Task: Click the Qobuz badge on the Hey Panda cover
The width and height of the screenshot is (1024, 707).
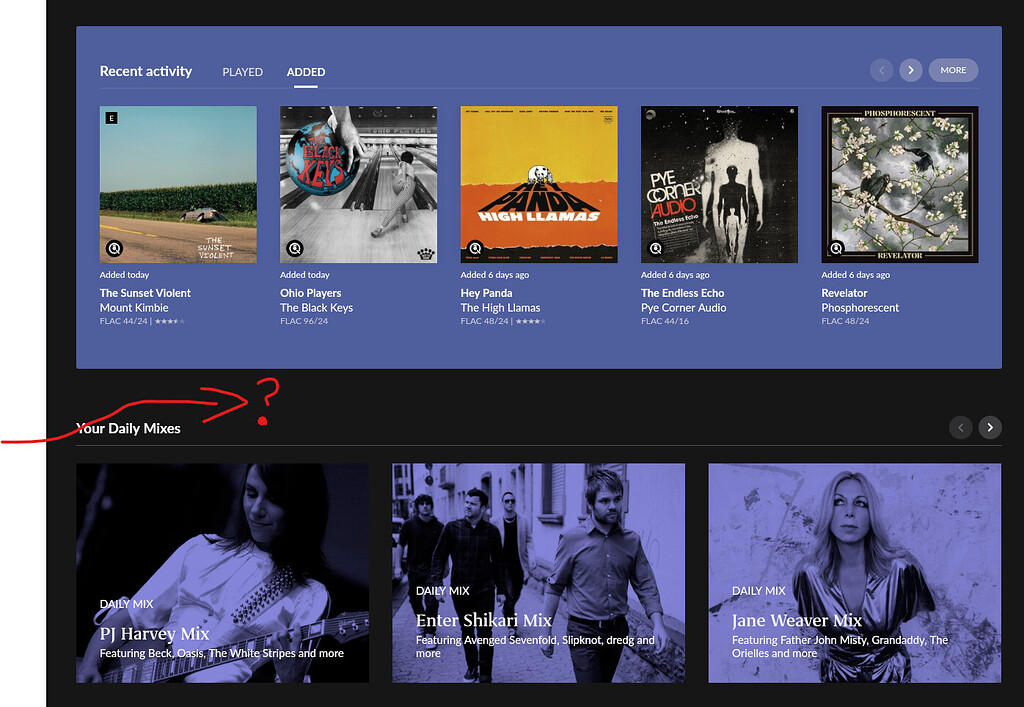Action: pyautogui.click(x=473, y=248)
